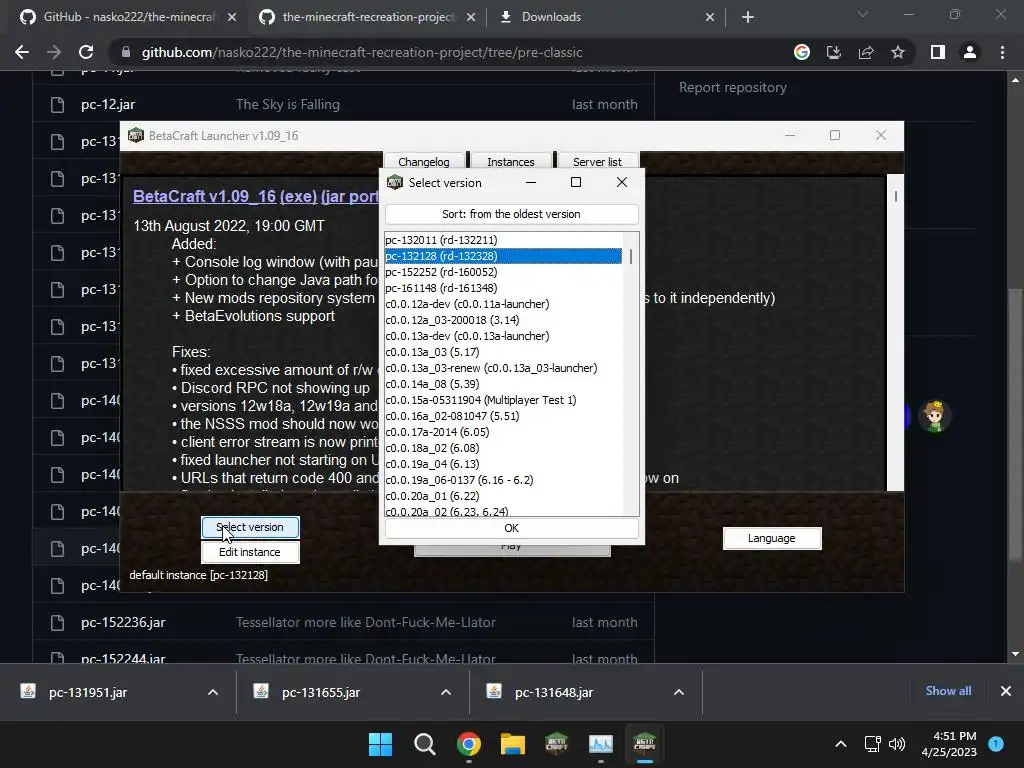The width and height of the screenshot is (1024, 768).
Task: Click the file icon next to pc-152236.jar
Action: 57,622
